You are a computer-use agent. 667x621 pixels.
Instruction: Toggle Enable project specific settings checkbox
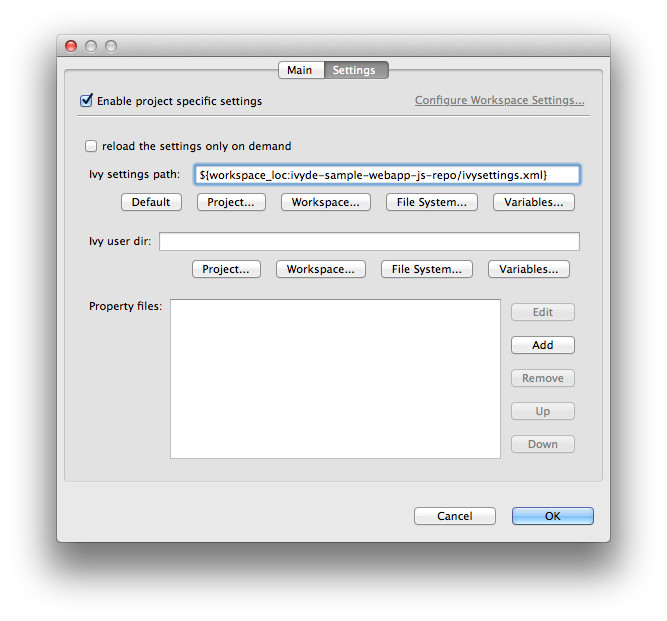coord(87,101)
